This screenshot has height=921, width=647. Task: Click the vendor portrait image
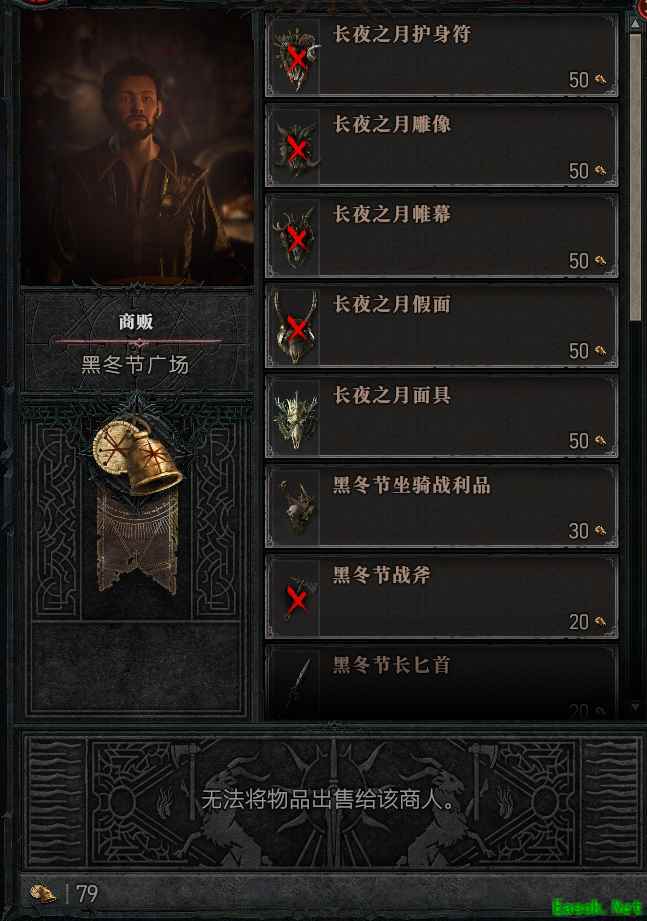pos(137,150)
